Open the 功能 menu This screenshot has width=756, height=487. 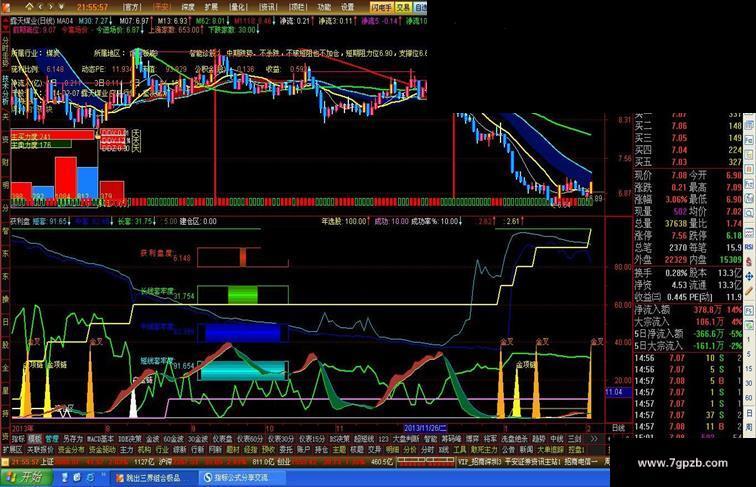point(324,7)
